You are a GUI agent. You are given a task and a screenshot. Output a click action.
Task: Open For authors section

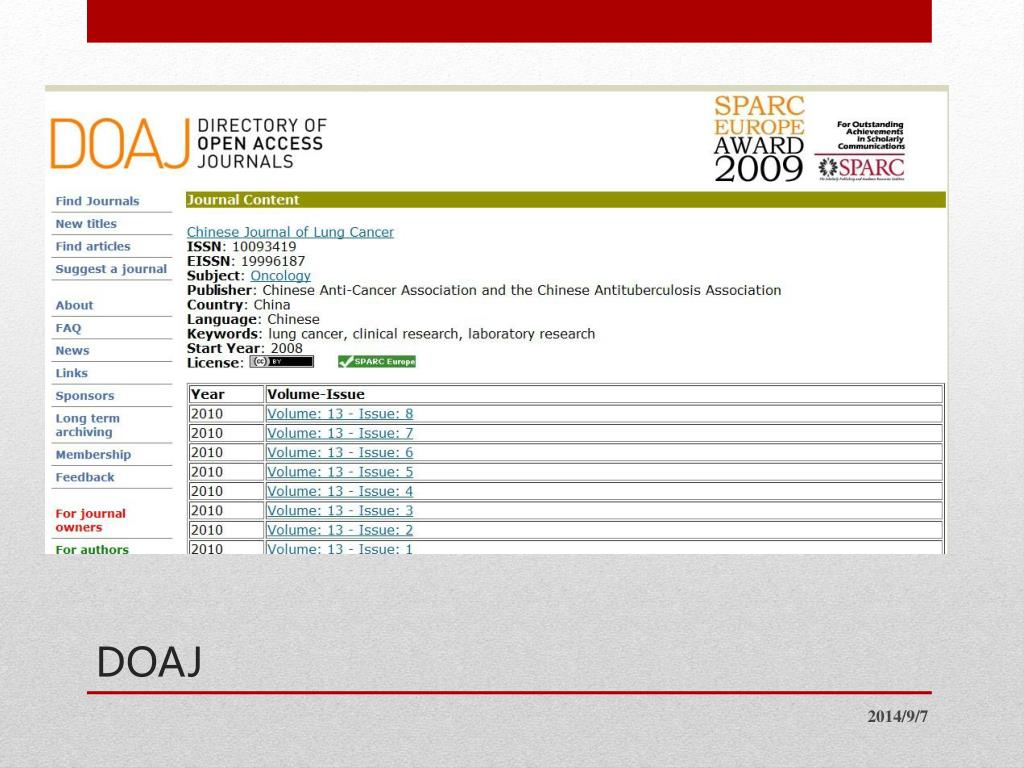92,549
